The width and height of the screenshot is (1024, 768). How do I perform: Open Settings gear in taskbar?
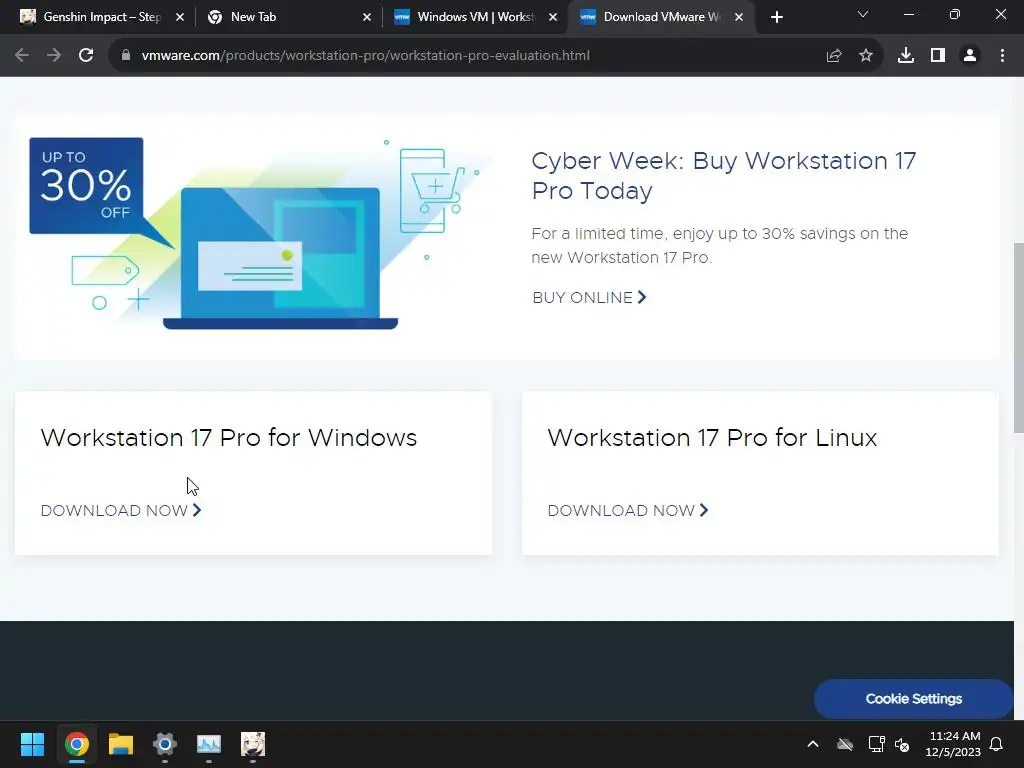(x=165, y=744)
